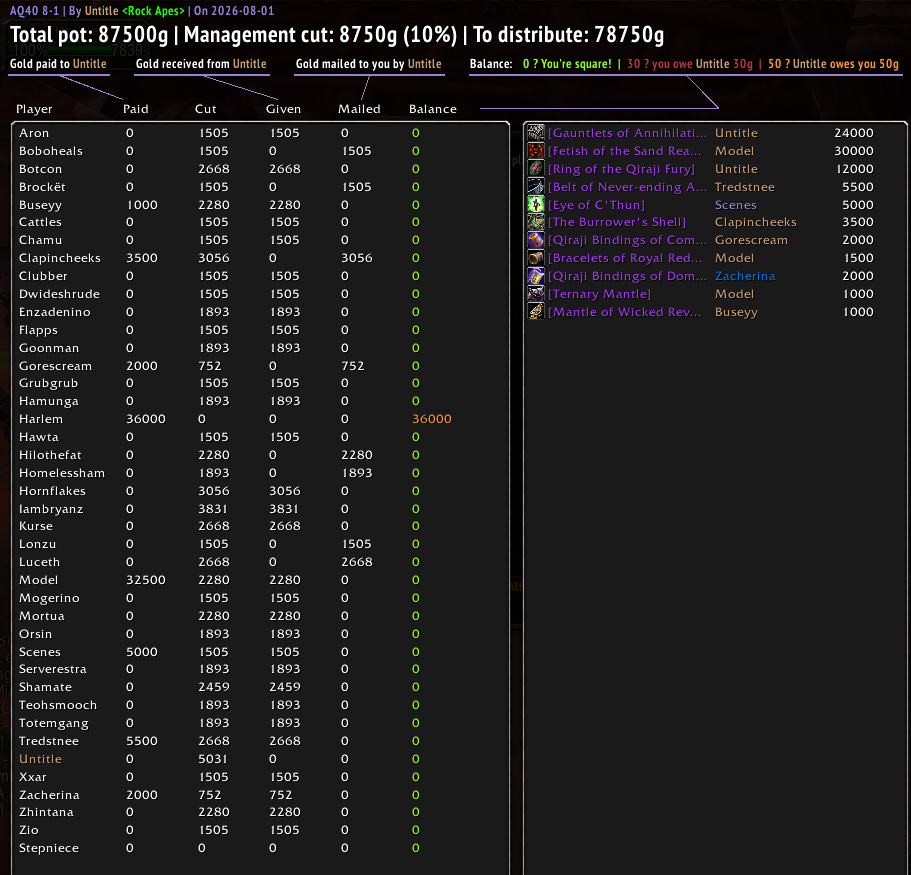Click buyer Tredstnee in loot list
The image size is (911, 875).
(x=745, y=187)
